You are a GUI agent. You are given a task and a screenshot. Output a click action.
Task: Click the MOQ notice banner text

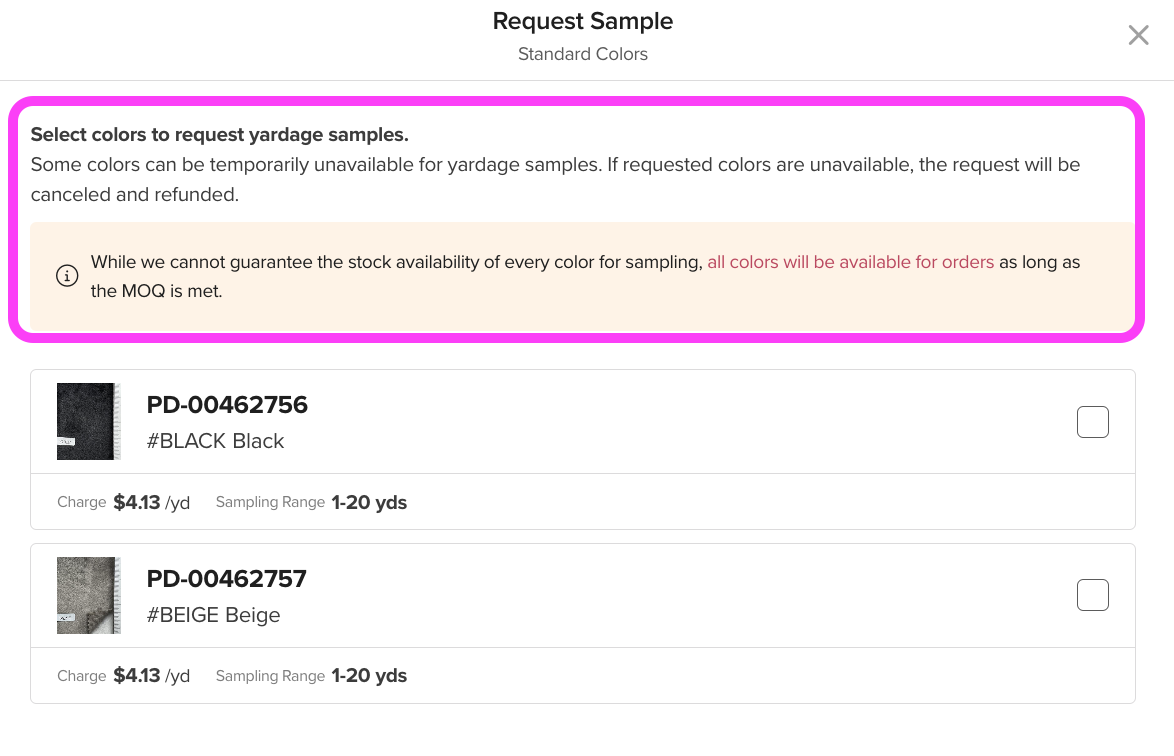(585, 276)
